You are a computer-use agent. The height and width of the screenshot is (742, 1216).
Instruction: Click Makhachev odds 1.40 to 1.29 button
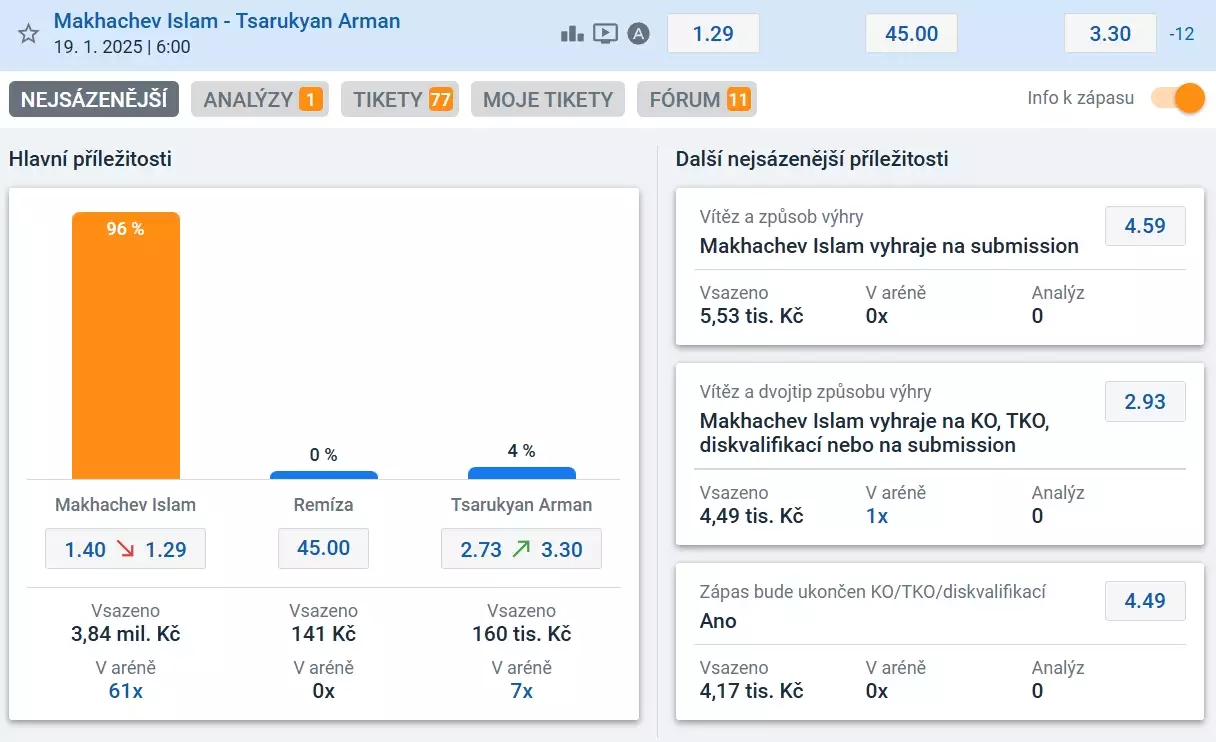(x=125, y=549)
